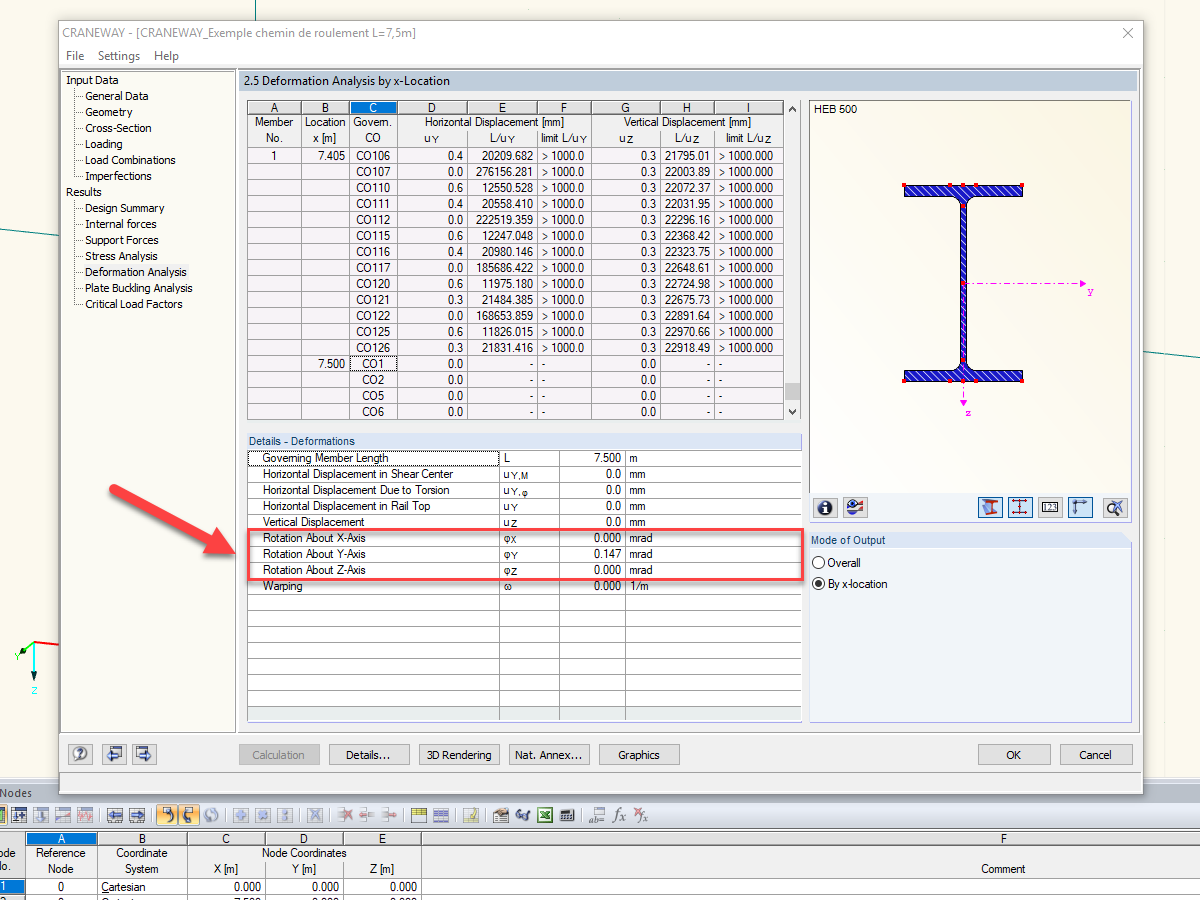Toggle the 3D cross-section rendering icon

click(990, 507)
